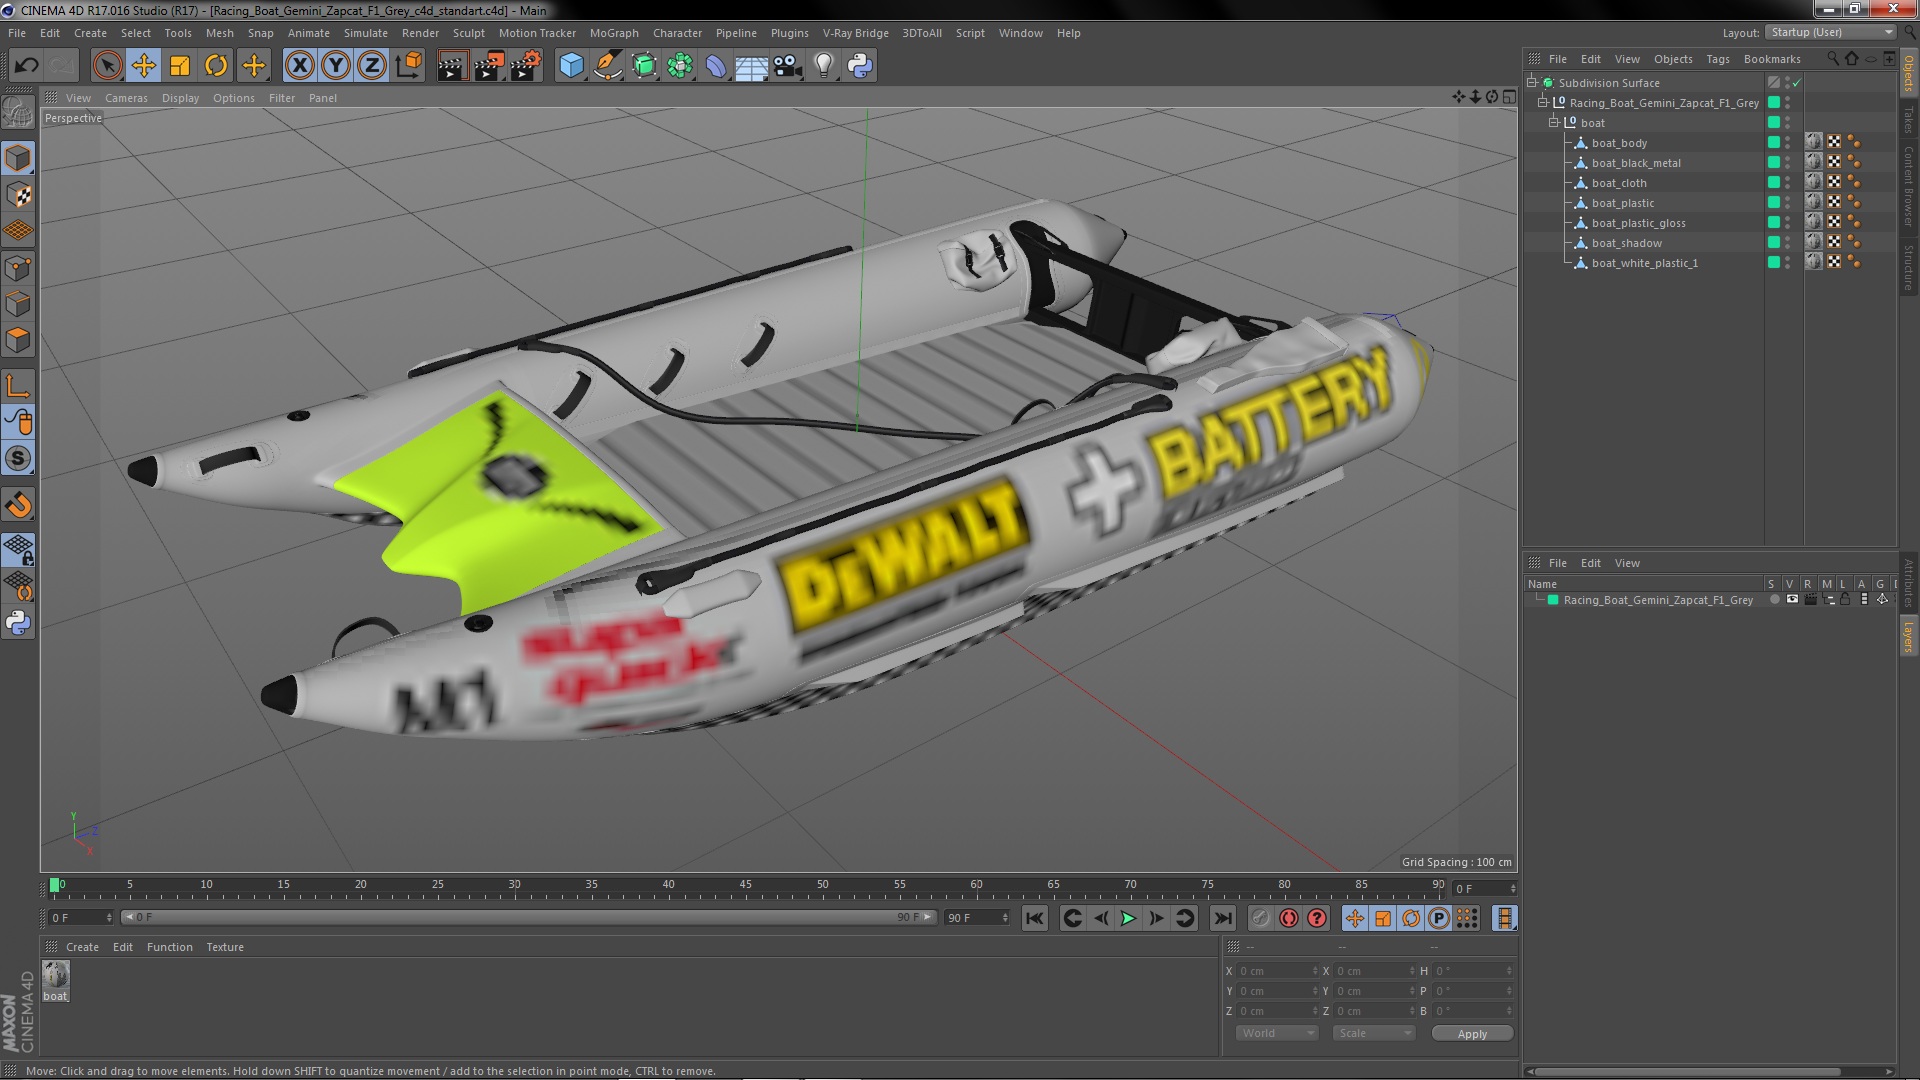Toggle Snap (S icon) in left toolbar
The width and height of the screenshot is (1920, 1080).
point(18,459)
